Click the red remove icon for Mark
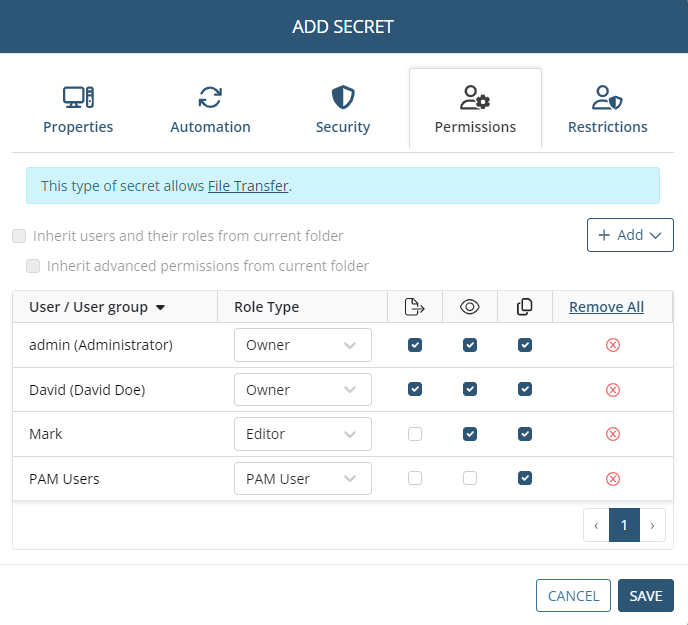Image resolution: width=688 pixels, height=625 pixels. pyautogui.click(x=613, y=434)
